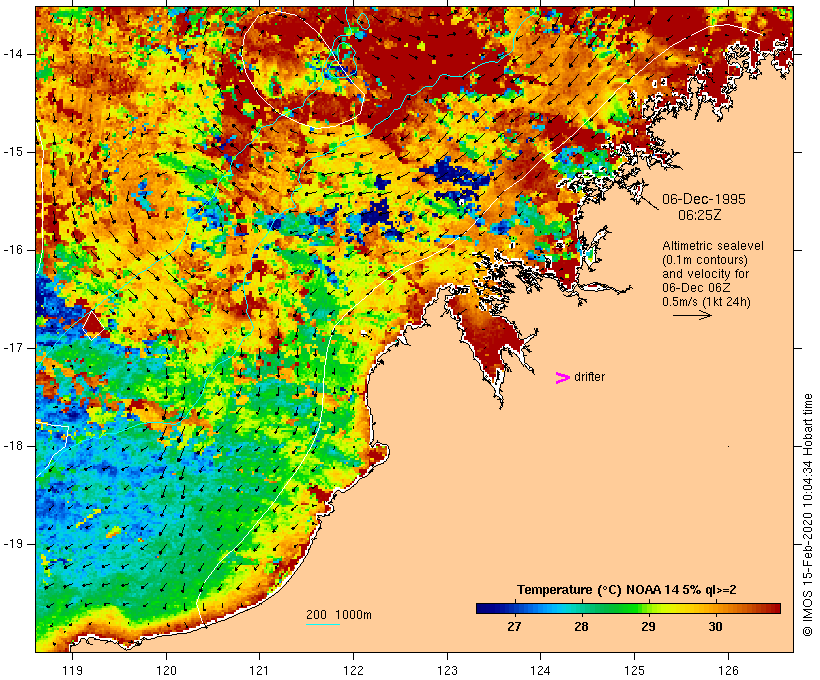Click the date text '06-Dec-1995'
This screenshot has width=820, height=680.
click(703, 199)
